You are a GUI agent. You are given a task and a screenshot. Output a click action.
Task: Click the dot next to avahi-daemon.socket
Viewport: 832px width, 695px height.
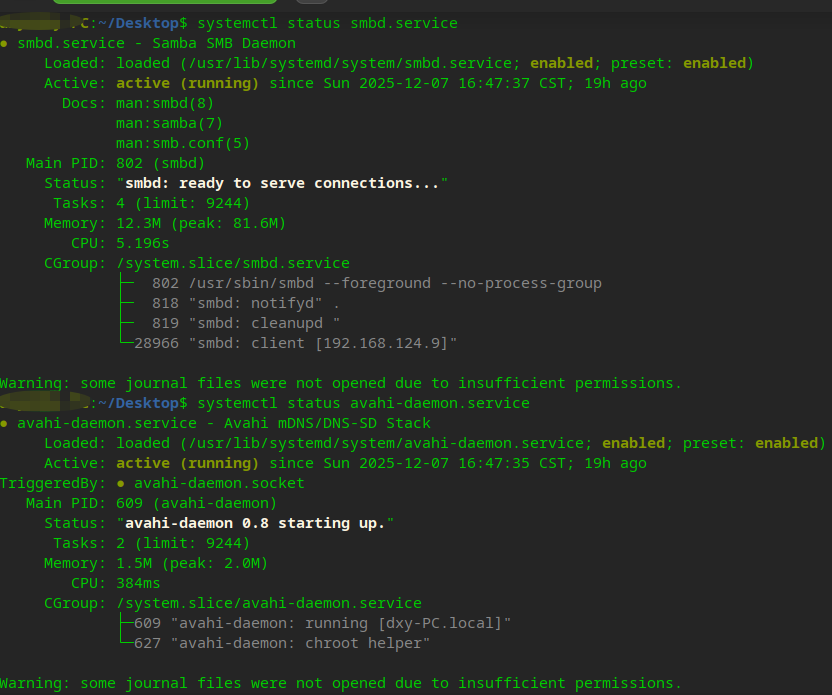[x=120, y=483]
